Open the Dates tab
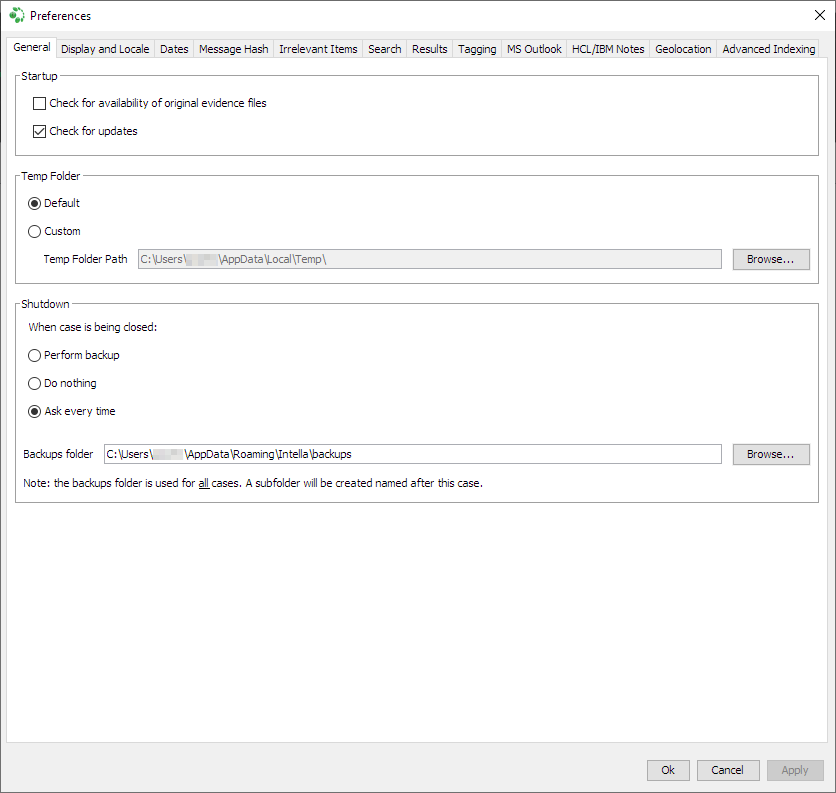836x793 pixels. (x=174, y=49)
